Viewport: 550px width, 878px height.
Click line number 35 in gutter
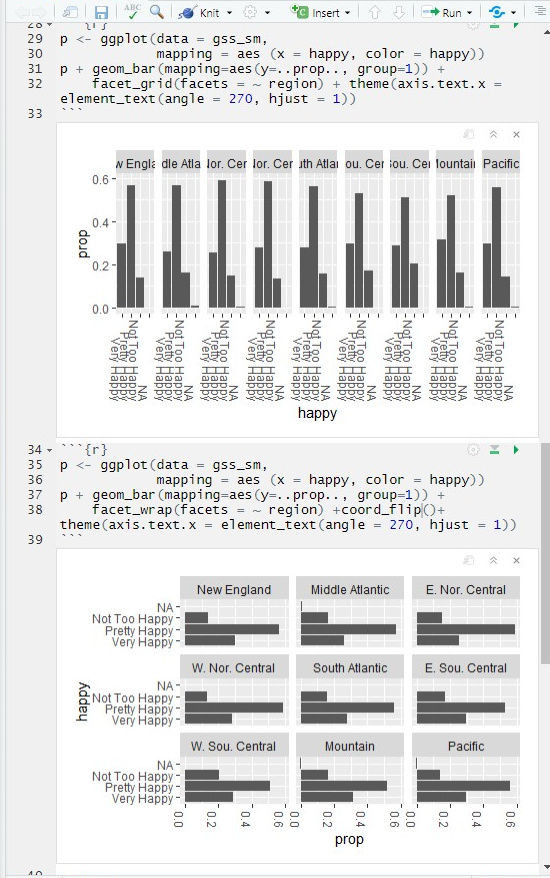coord(35,465)
